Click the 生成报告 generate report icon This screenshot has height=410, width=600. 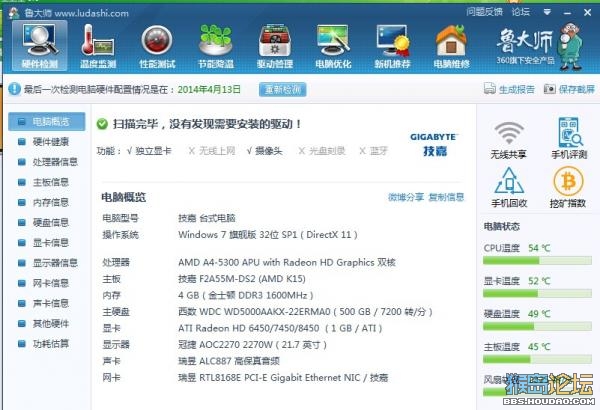click(x=490, y=88)
